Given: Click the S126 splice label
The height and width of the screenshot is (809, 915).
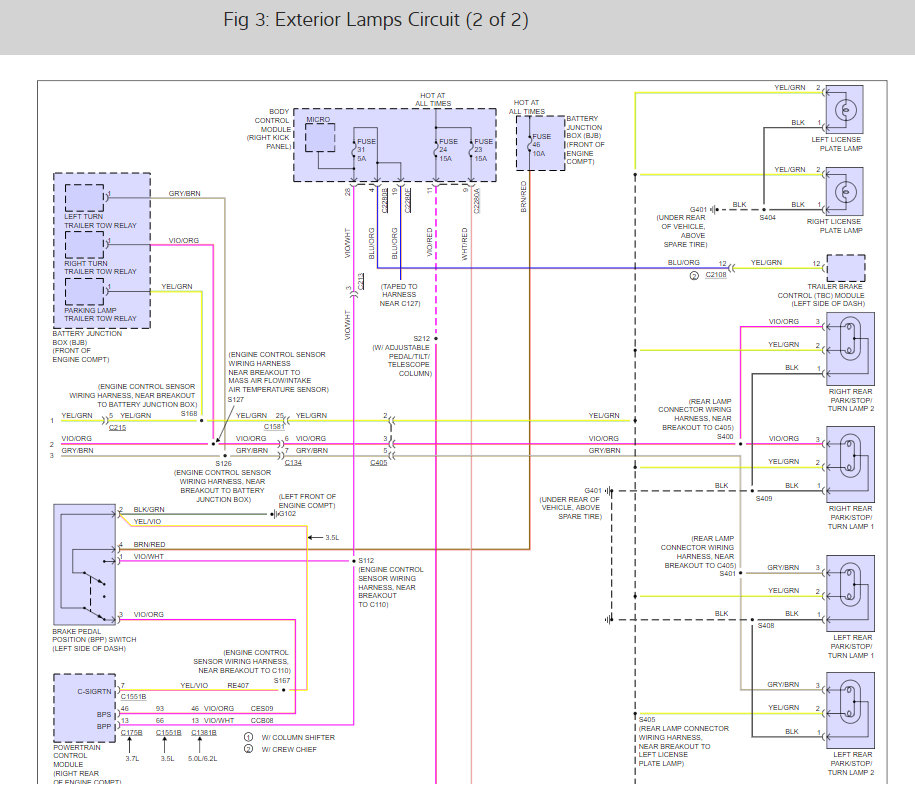Looking at the screenshot, I should click(x=223, y=463).
